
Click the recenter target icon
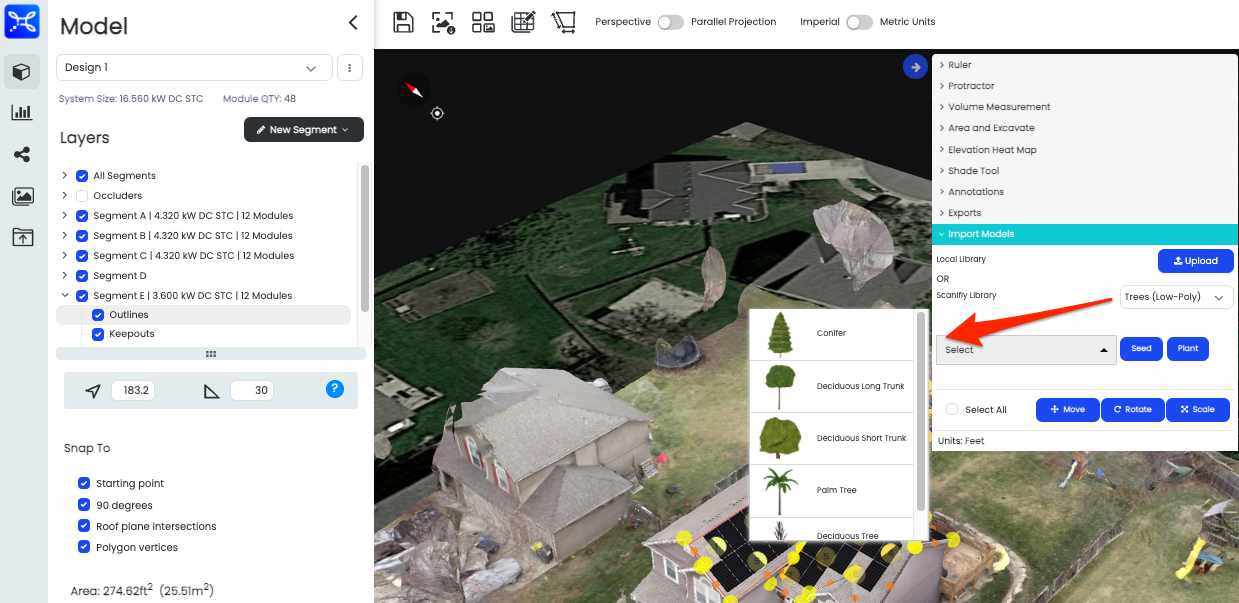[437, 113]
